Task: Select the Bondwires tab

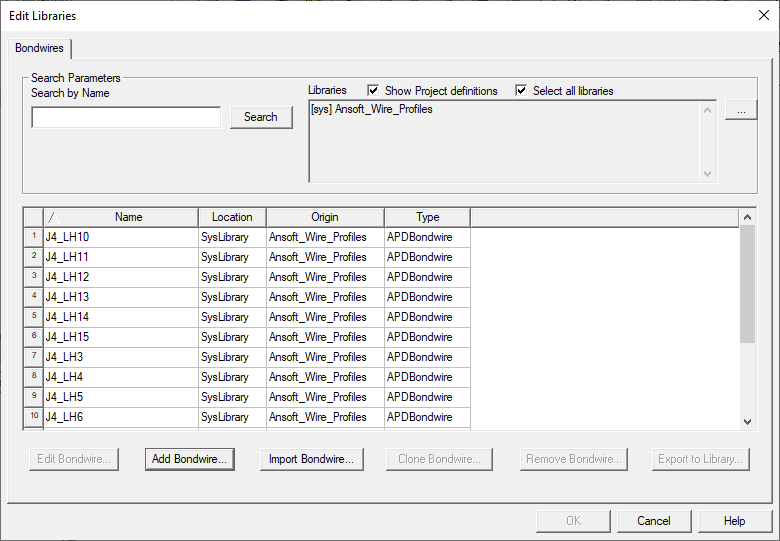Action: coord(39,48)
